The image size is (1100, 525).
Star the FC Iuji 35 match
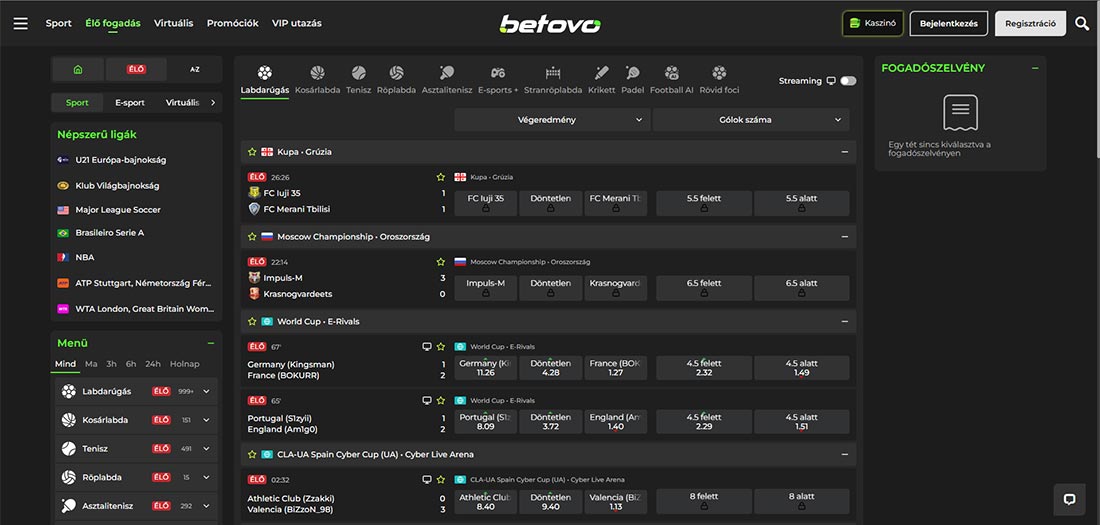441,177
